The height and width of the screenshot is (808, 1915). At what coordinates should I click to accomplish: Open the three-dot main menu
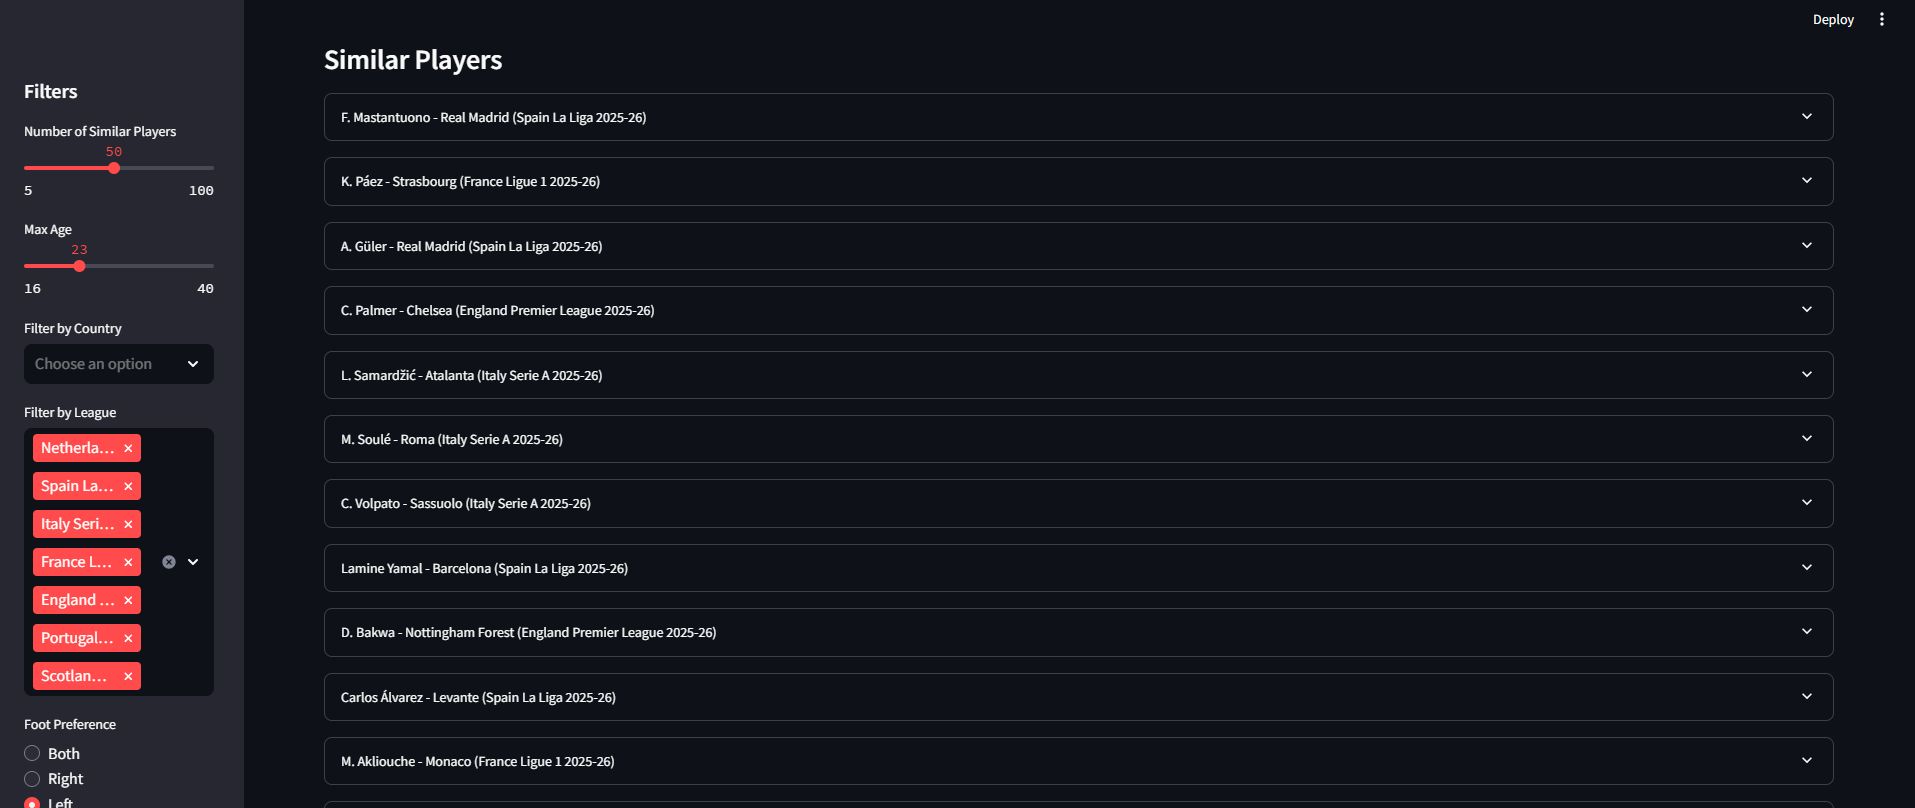[1882, 19]
